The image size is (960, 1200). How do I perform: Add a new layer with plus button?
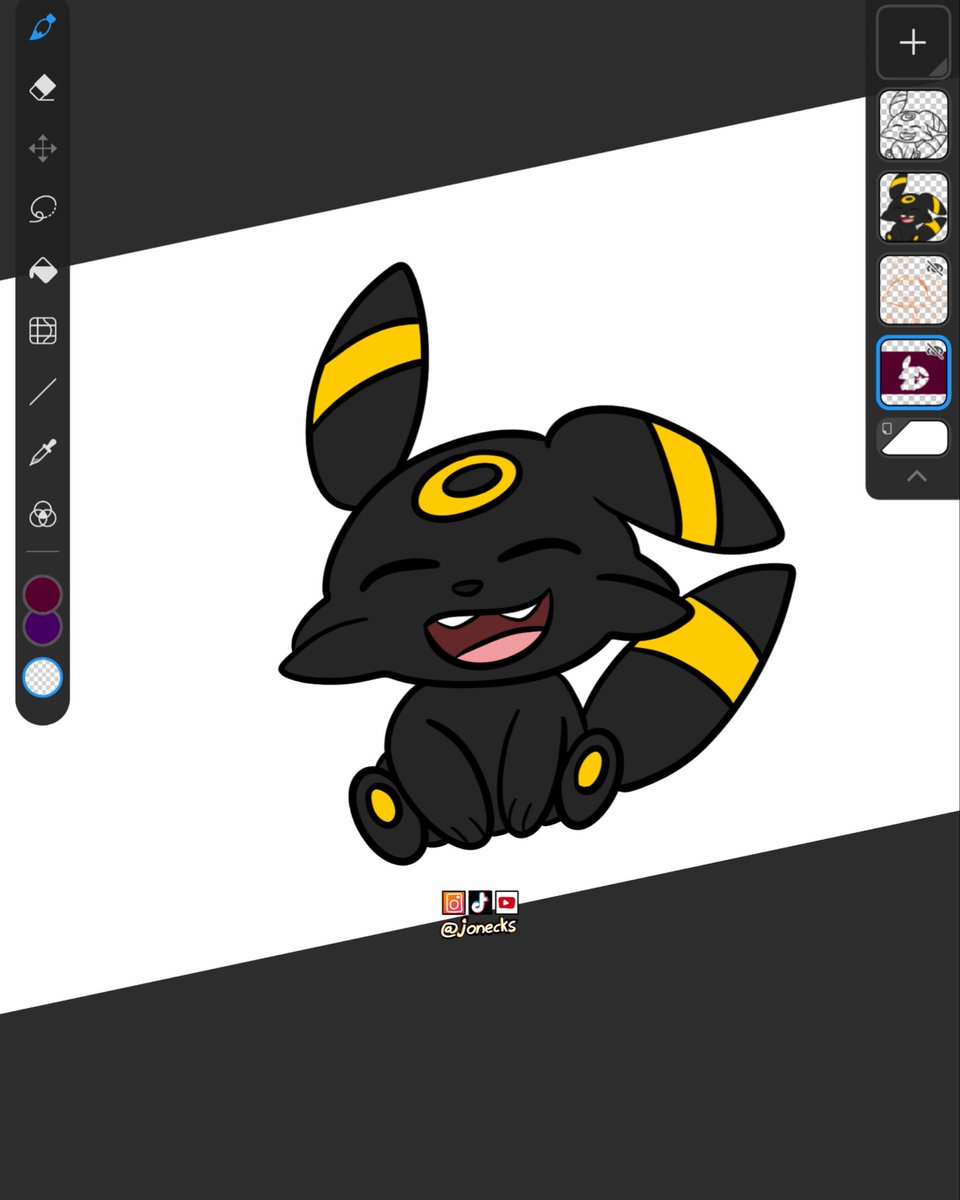(913, 43)
